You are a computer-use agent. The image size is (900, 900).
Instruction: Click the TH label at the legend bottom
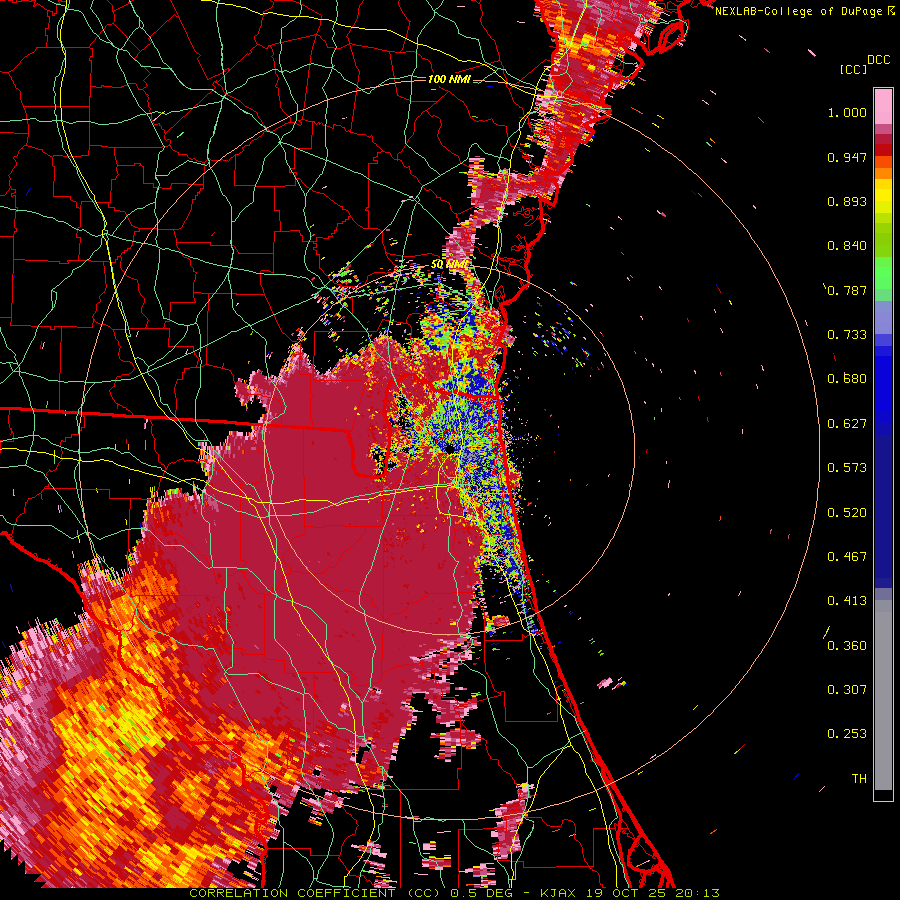coord(859,779)
